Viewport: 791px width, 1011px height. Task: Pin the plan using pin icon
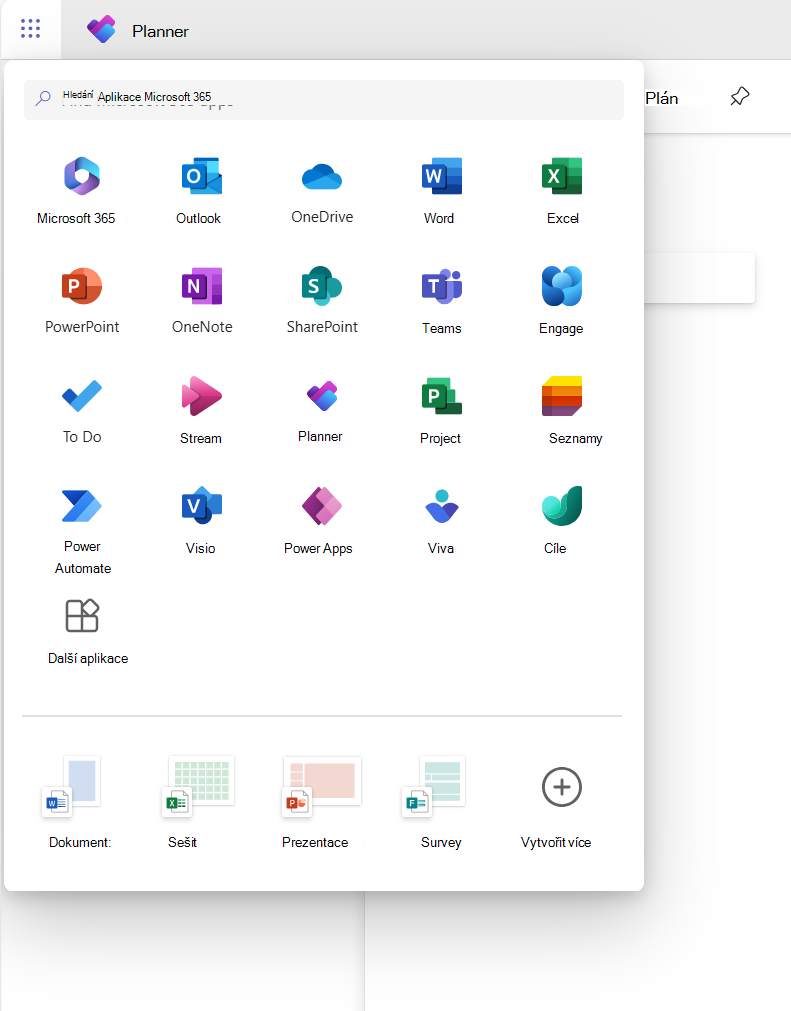click(739, 97)
